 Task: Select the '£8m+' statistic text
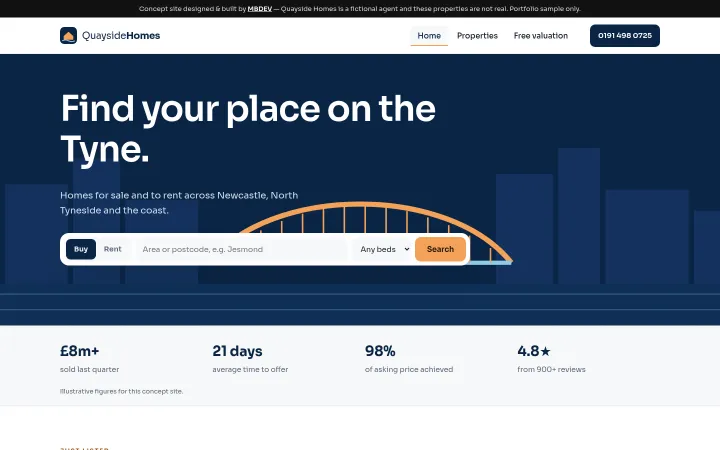[x=79, y=351]
